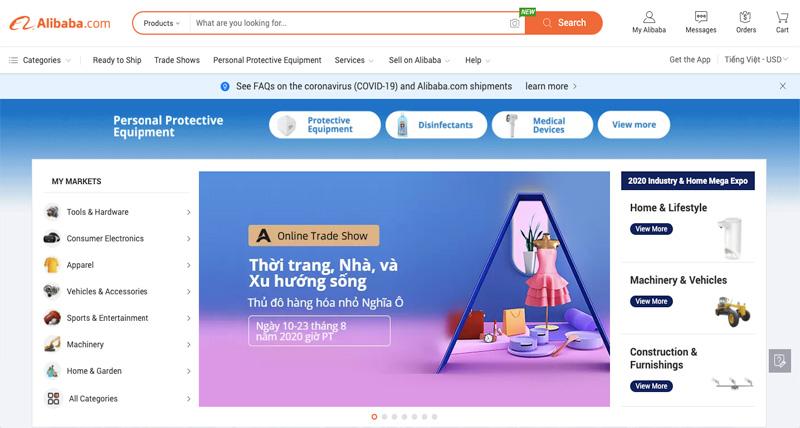This screenshot has width=800, height=428.
Task: Select the third carousel indicator dot
Action: pos(394,417)
